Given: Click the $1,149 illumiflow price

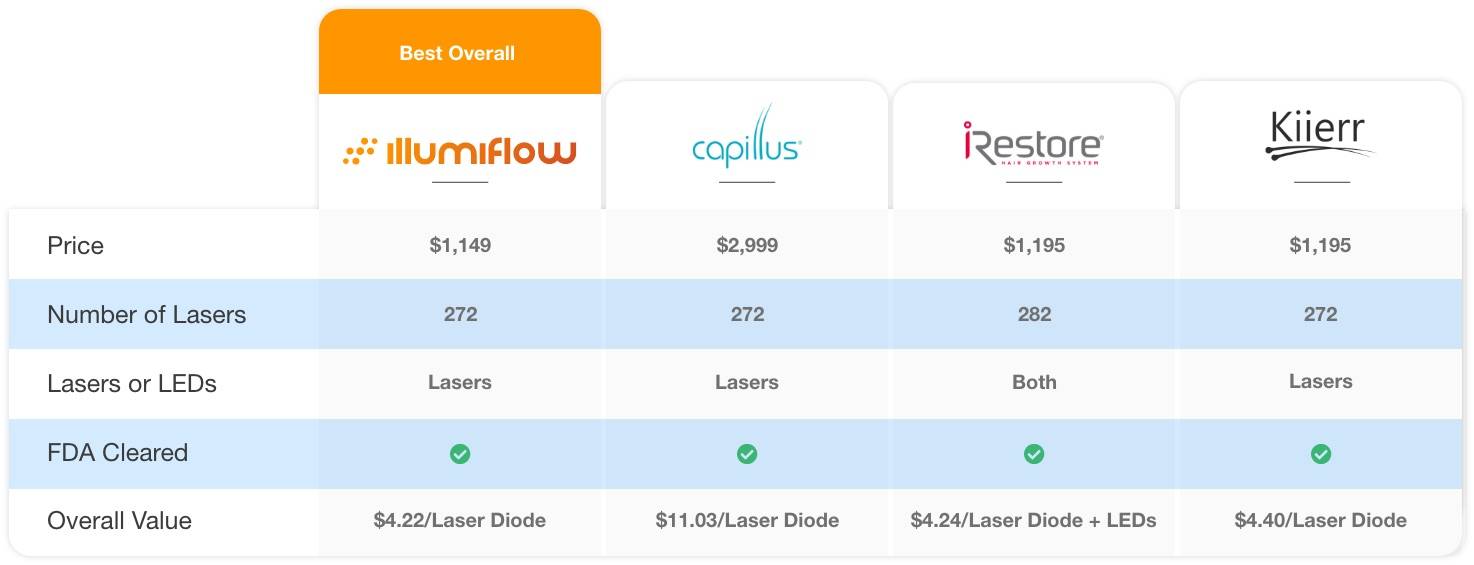Looking at the screenshot, I should point(460,246).
